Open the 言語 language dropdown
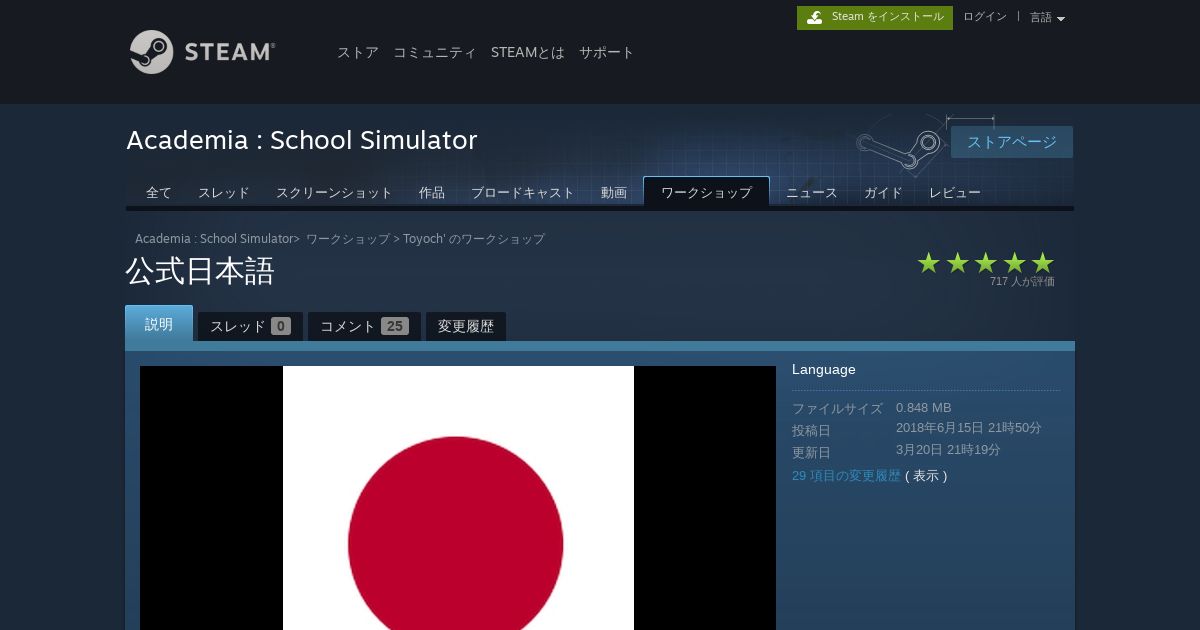The width and height of the screenshot is (1200, 630). pos(1047,17)
